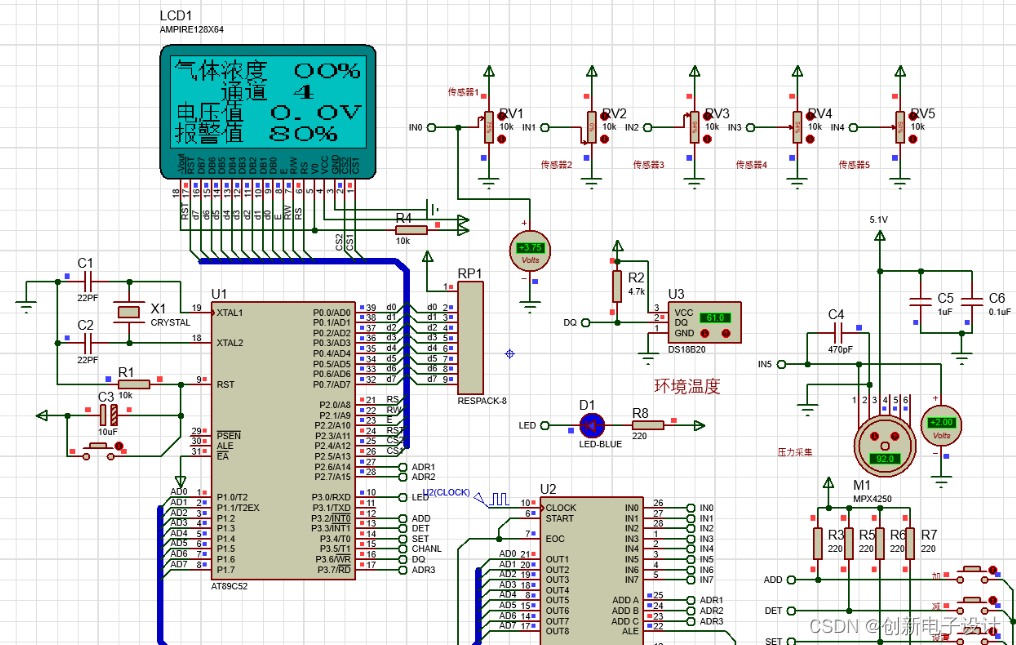Click the 传感器5 label
This screenshot has width=1016, height=645.
coord(854,165)
